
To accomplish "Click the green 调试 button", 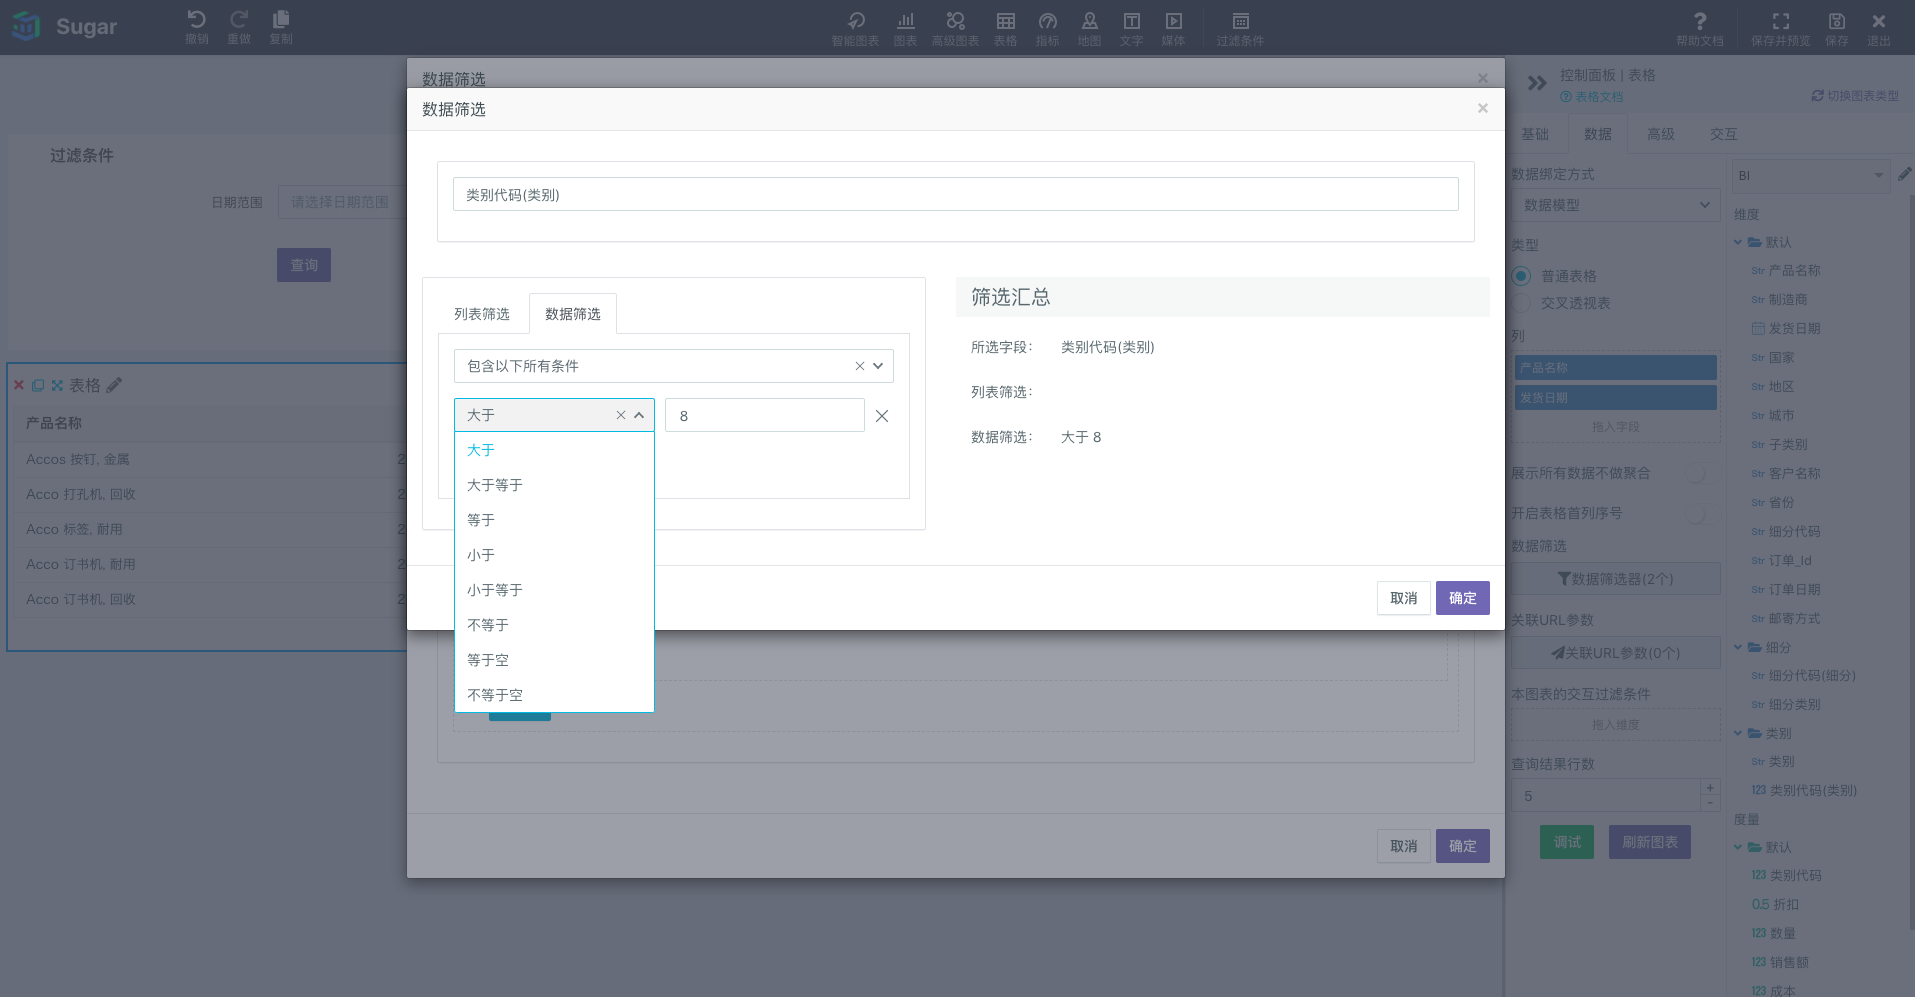I will (x=1567, y=842).
